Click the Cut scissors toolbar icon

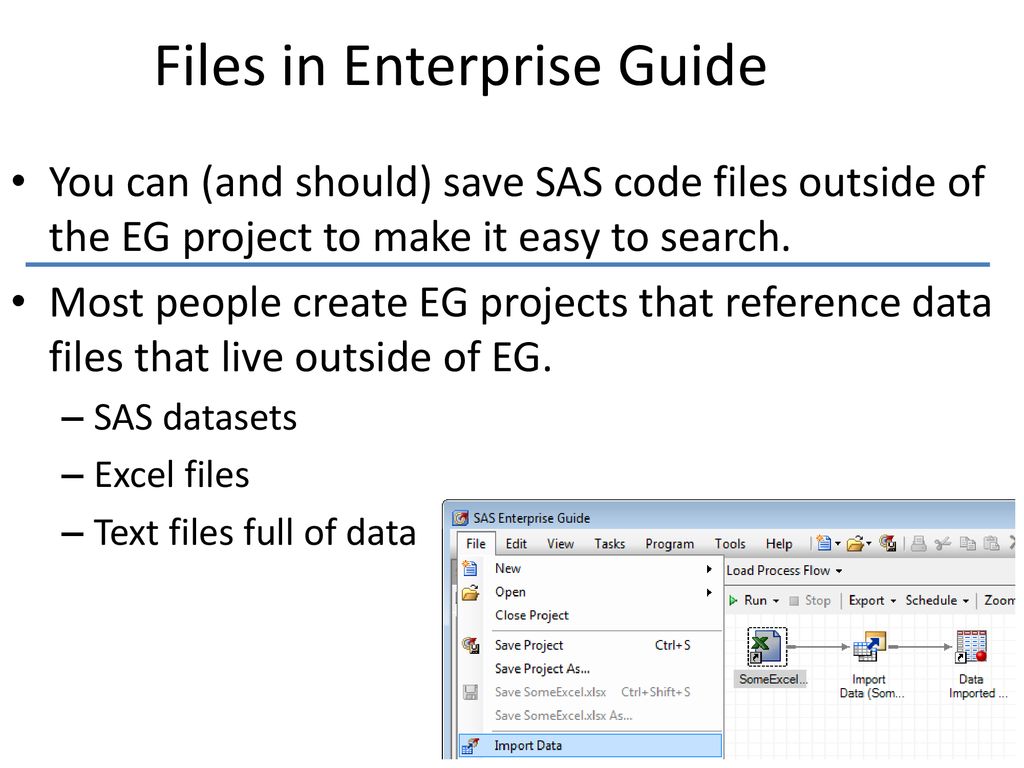point(942,543)
